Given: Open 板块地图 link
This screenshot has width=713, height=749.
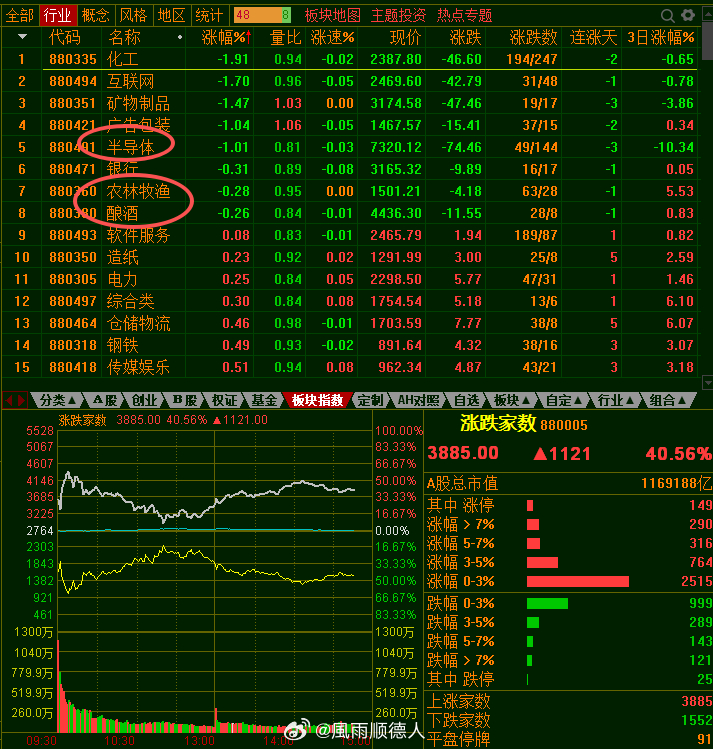Looking at the screenshot, I should pyautogui.click(x=332, y=15).
